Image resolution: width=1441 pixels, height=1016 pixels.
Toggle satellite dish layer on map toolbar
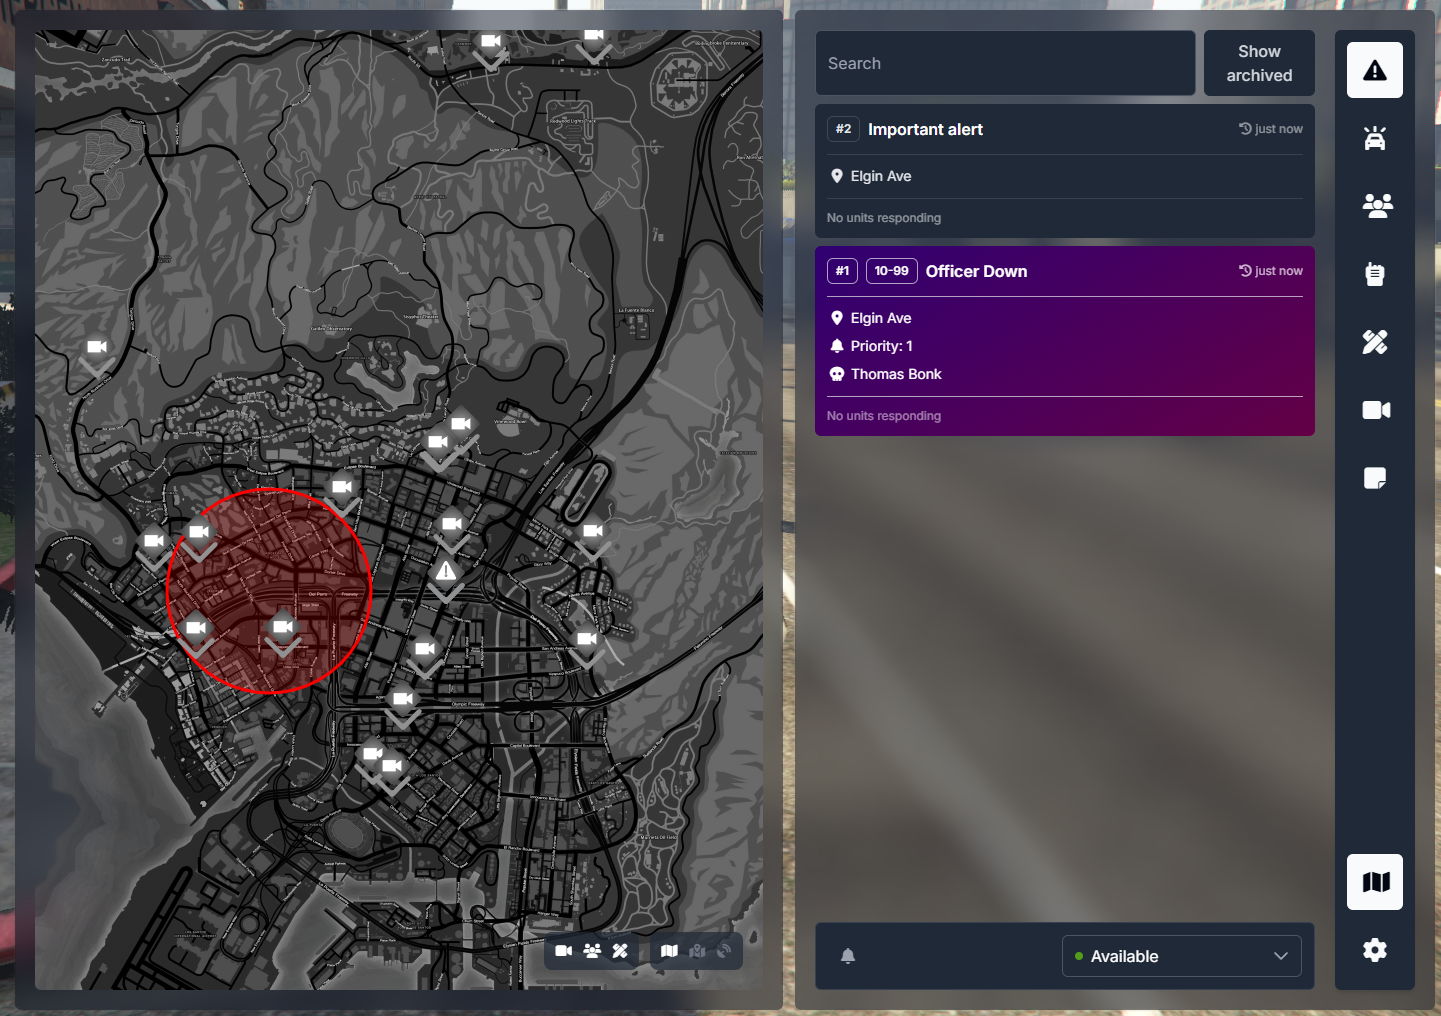(725, 951)
